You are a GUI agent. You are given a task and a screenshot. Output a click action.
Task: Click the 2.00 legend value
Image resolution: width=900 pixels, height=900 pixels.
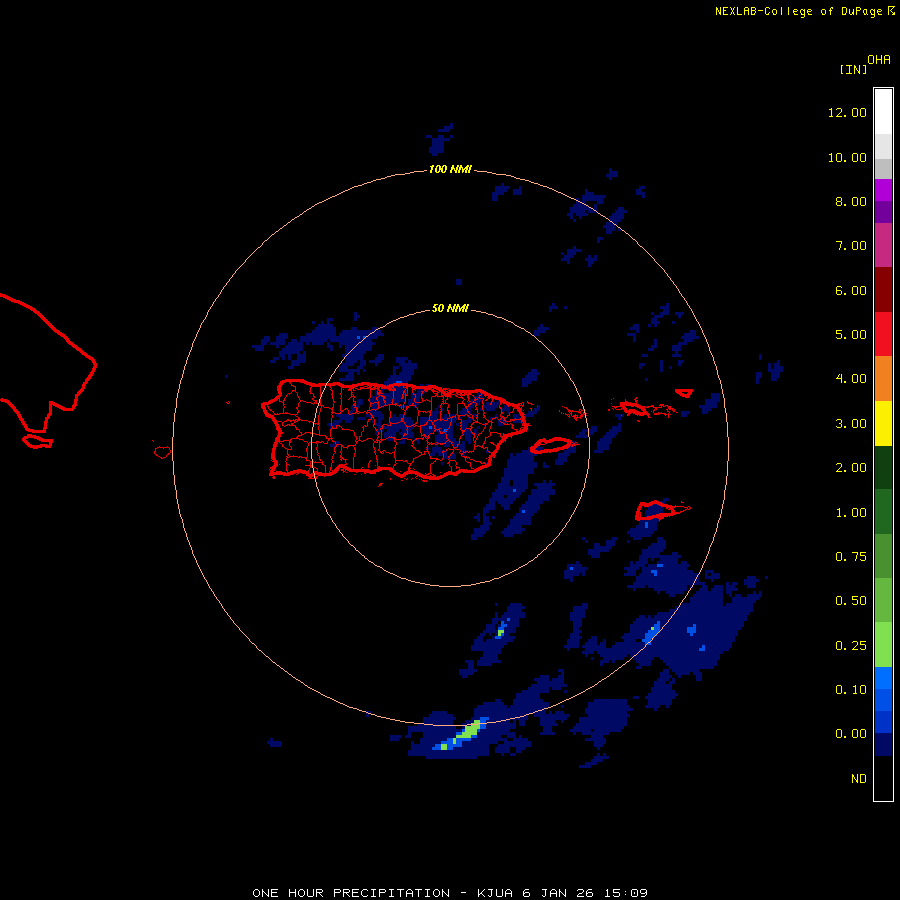click(851, 468)
